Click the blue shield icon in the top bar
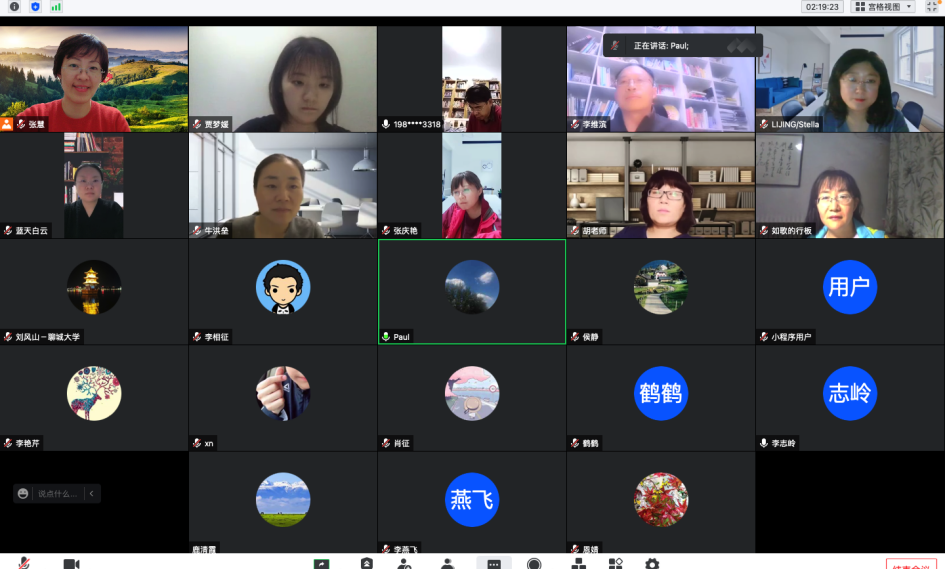This screenshot has height=569, width=945. (x=35, y=7)
